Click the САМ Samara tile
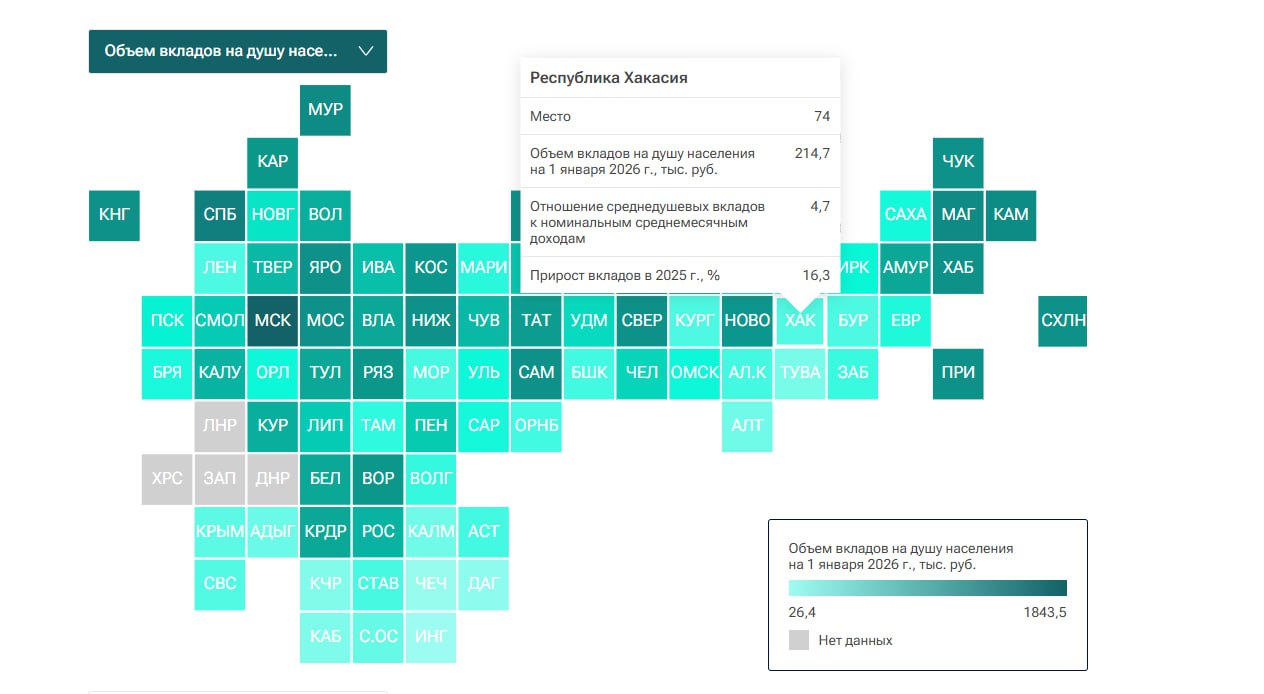The width and height of the screenshot is (1264, 694). point(536,373)
